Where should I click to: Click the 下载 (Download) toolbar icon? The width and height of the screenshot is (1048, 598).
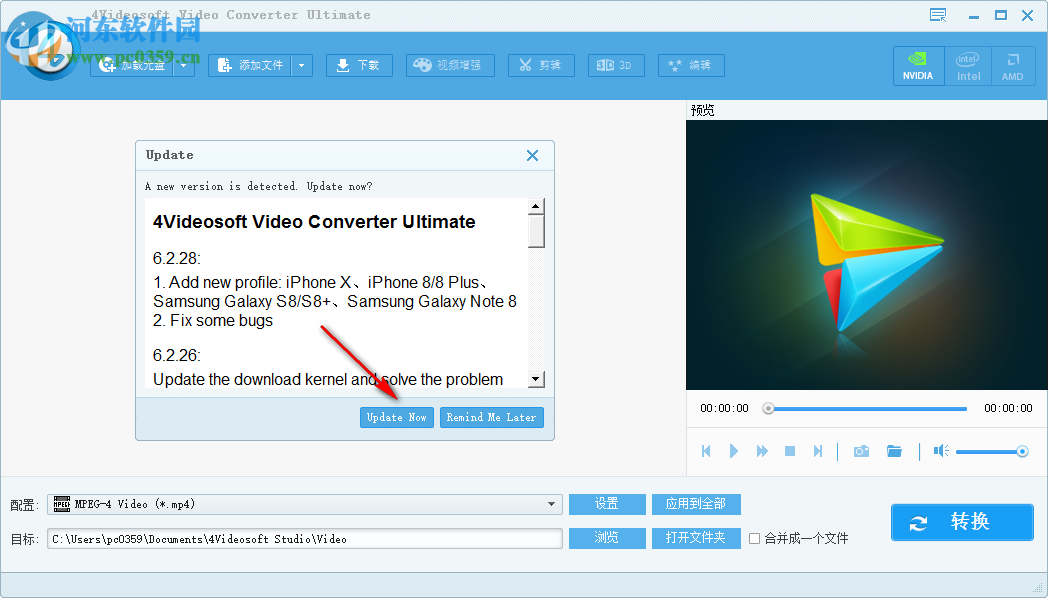pyautogui.click(x=359, y=65)
